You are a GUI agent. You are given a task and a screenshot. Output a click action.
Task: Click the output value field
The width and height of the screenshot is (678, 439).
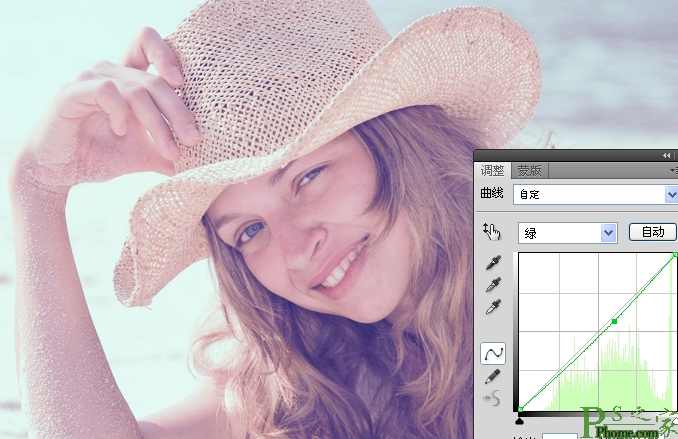coord(560,436)
